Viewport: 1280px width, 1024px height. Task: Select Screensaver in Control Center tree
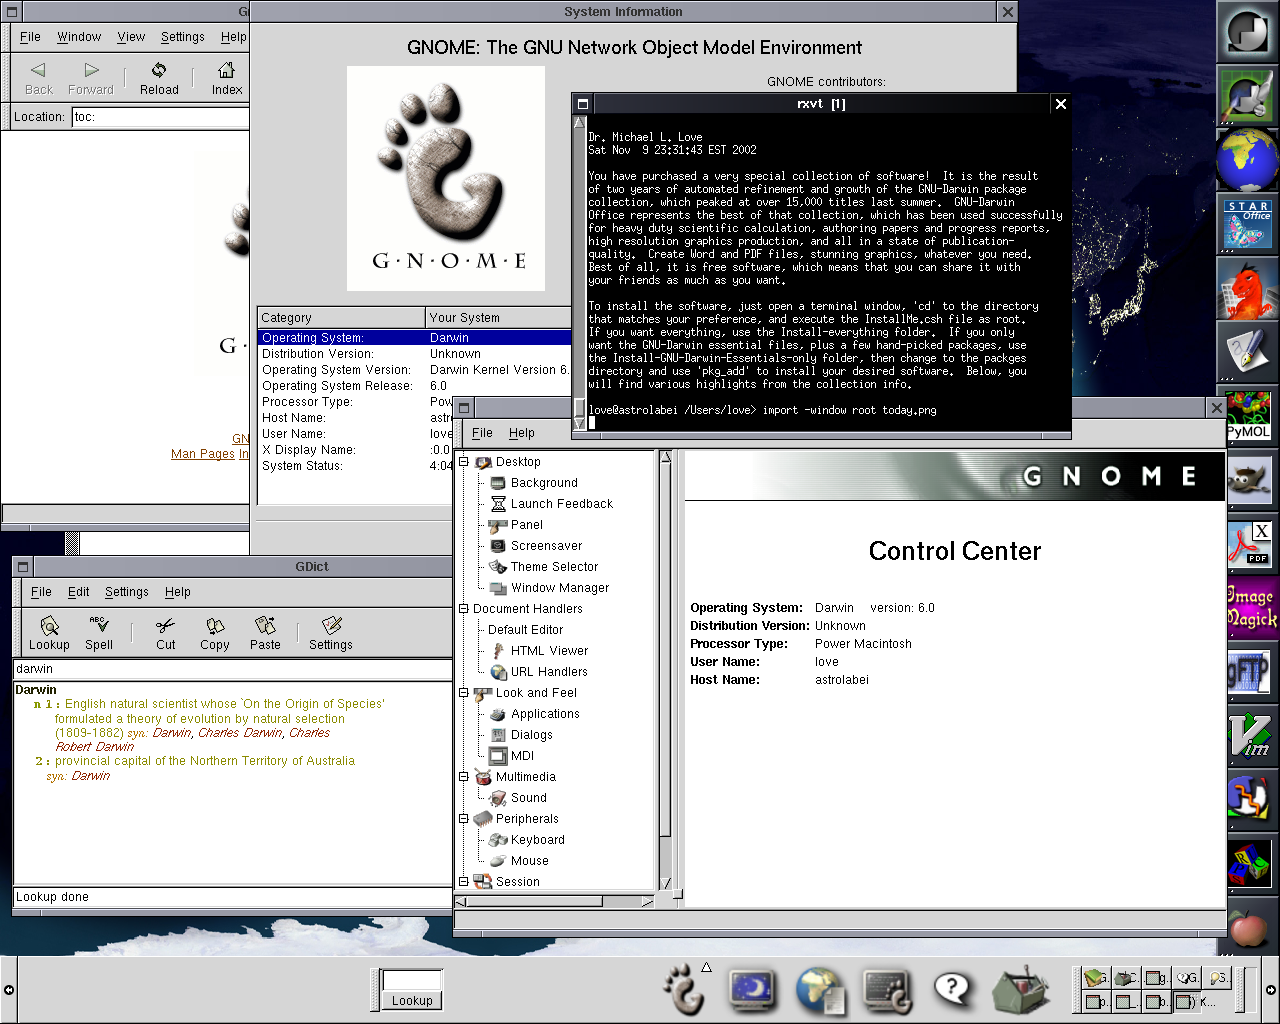click(x=546, y=546)
